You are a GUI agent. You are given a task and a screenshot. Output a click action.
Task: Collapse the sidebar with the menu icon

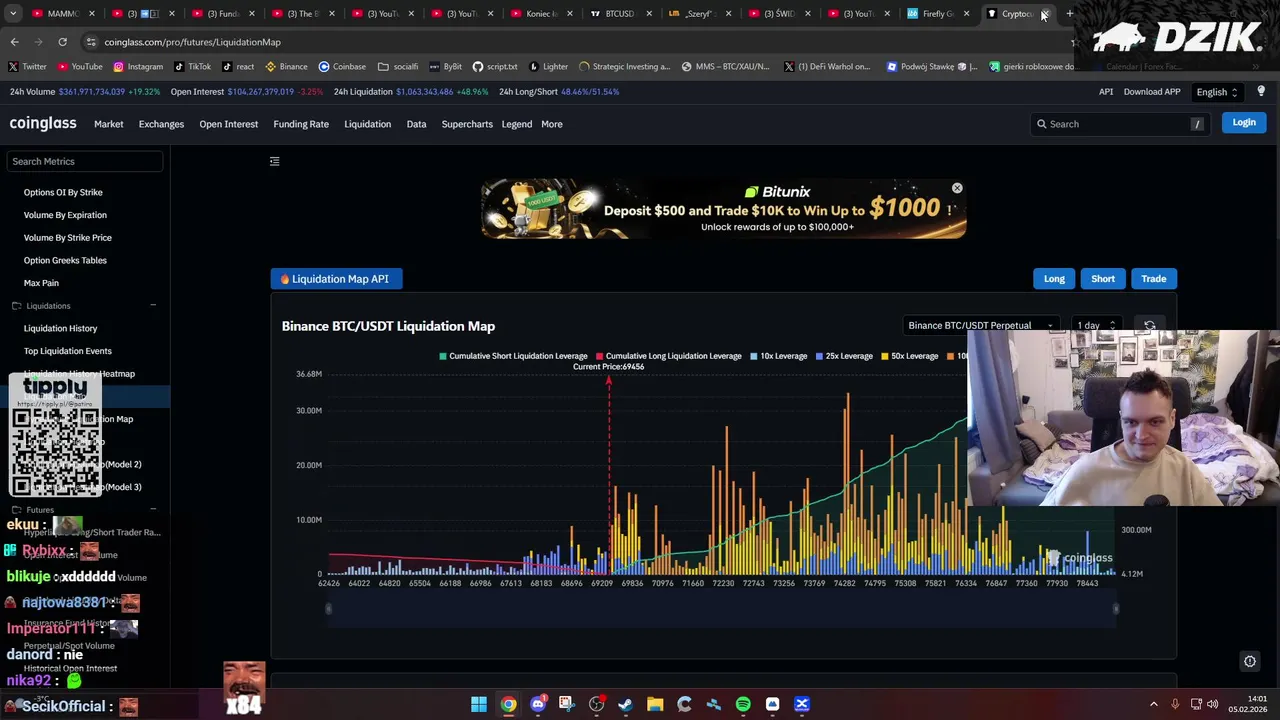275,161
